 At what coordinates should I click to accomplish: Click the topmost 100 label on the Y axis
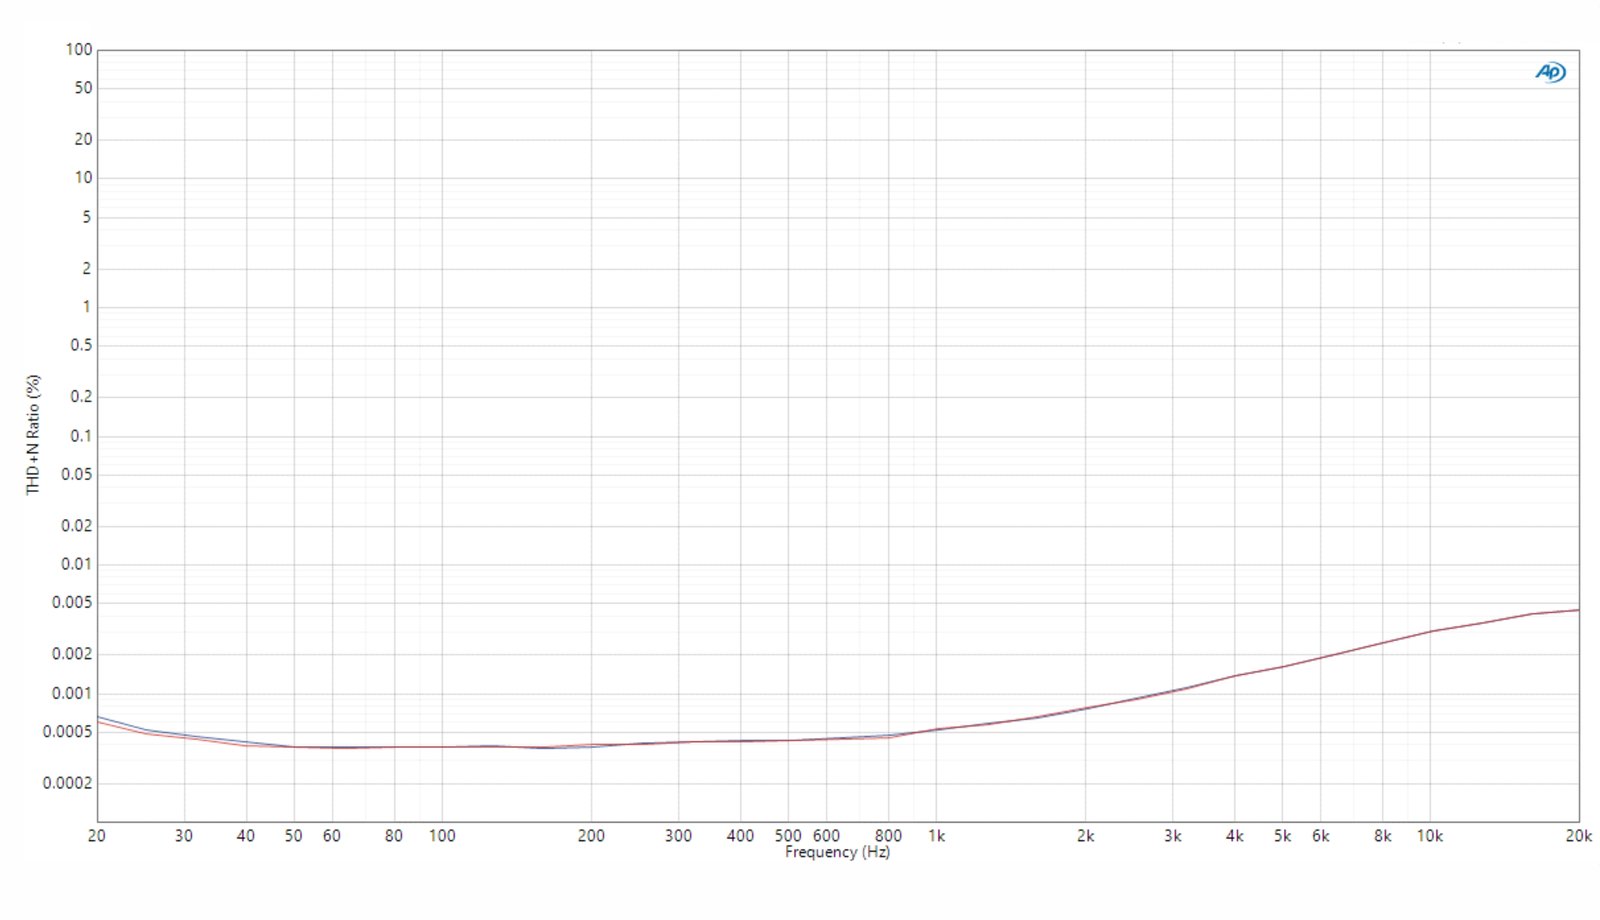coord(79,49)
